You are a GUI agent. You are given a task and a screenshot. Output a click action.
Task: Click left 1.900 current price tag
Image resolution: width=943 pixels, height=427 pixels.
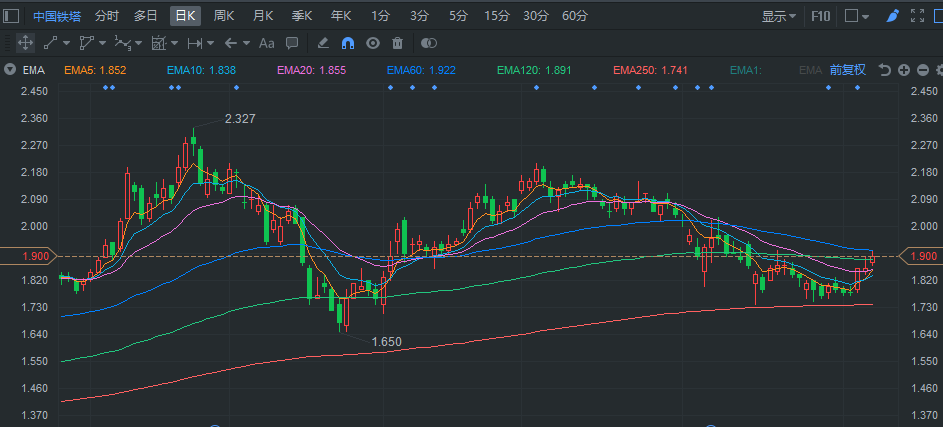pyautogui.click(x=29, y=257)
